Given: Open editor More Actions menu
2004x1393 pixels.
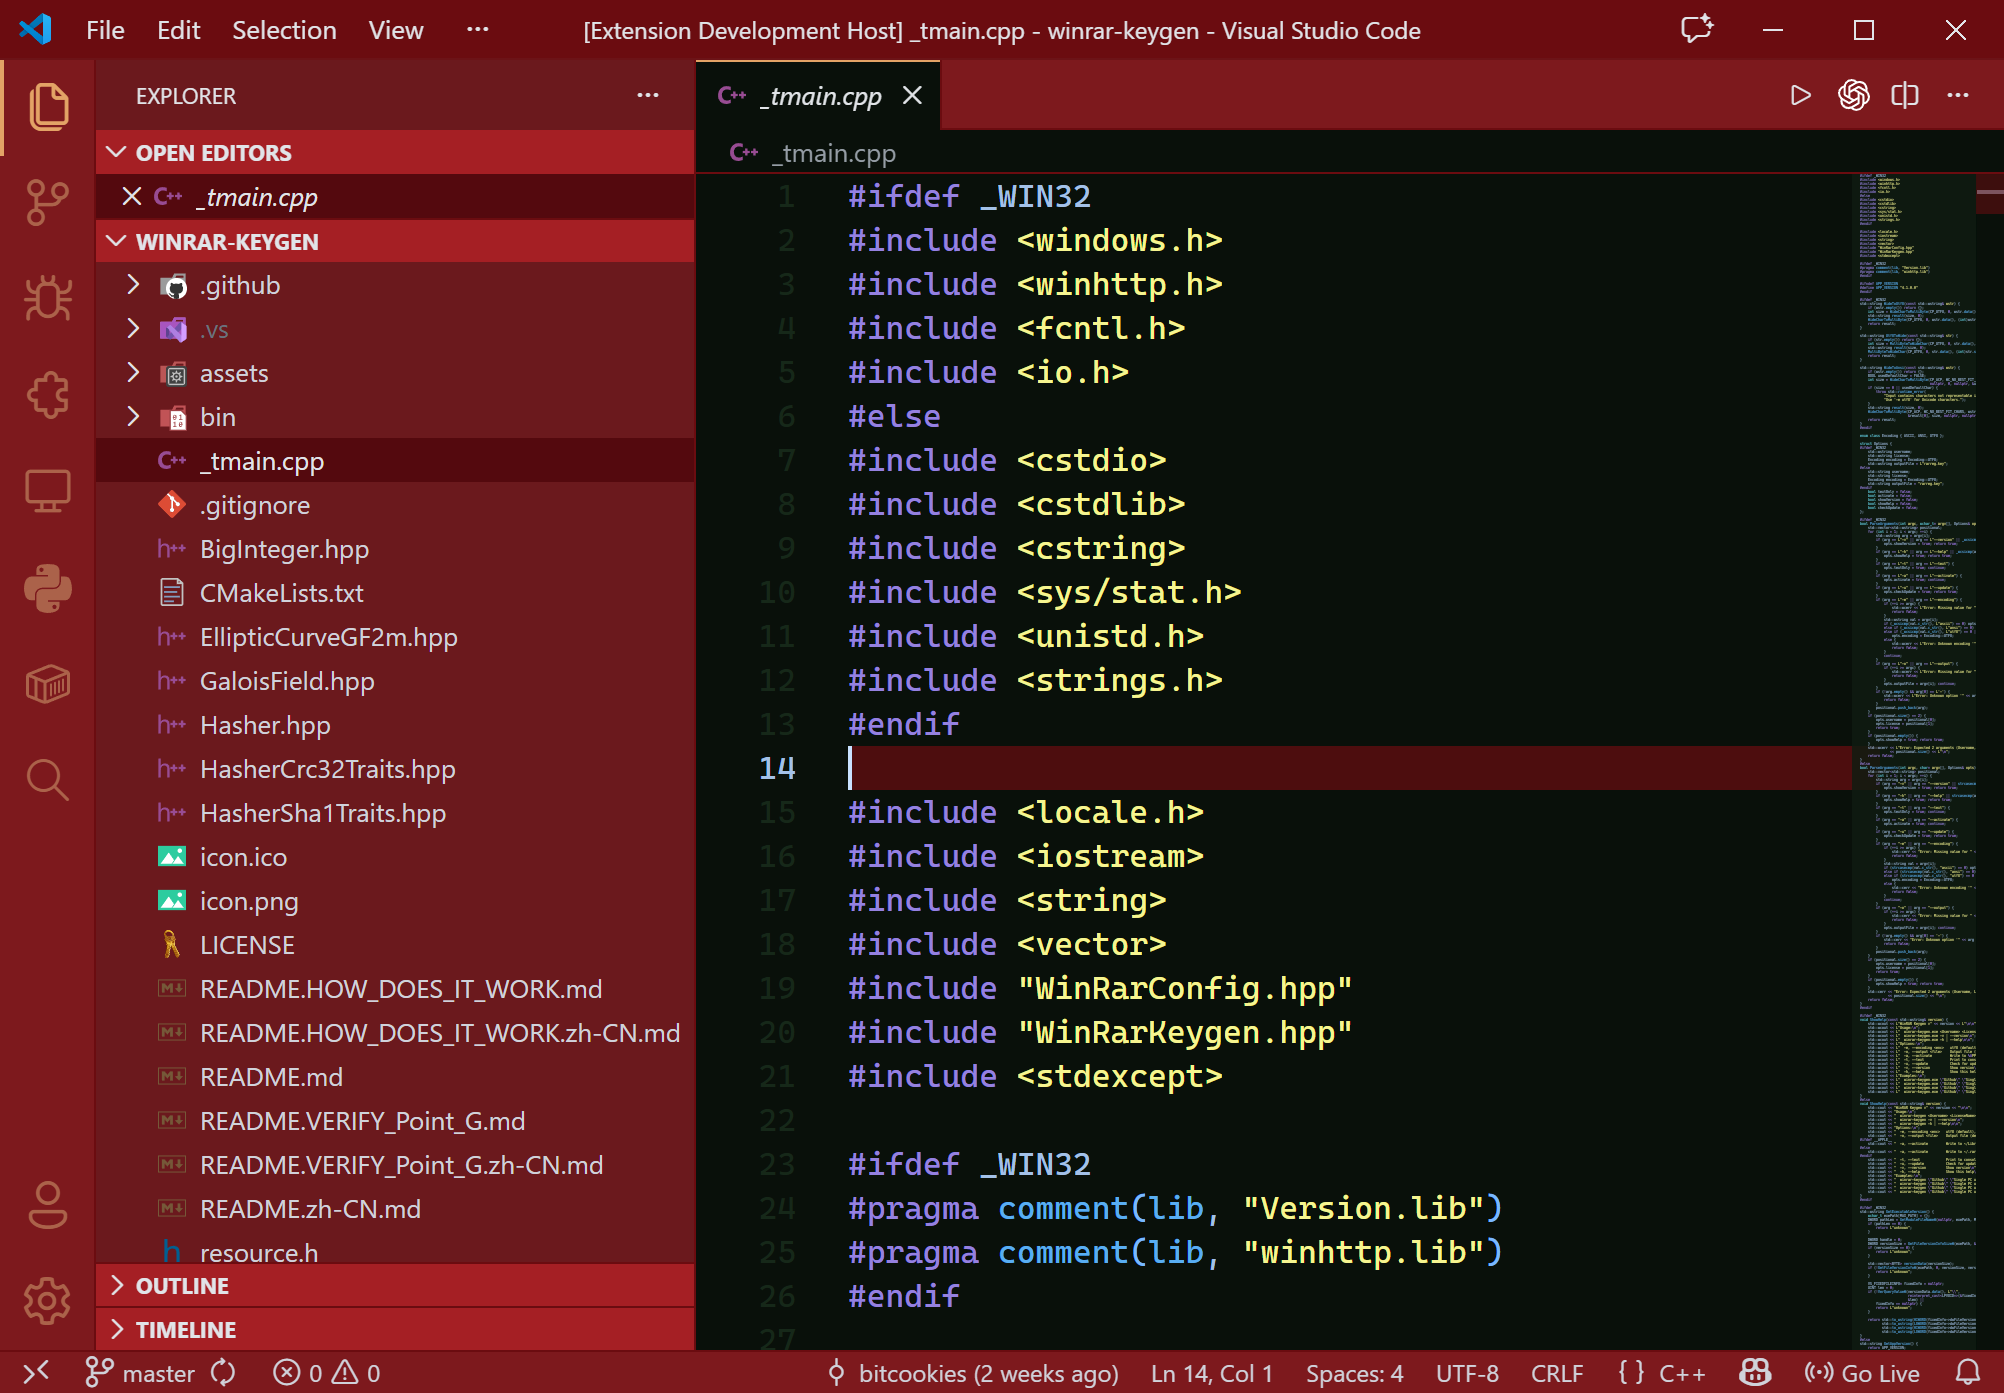Looking at the screenshot, I should coord(1958,95).
